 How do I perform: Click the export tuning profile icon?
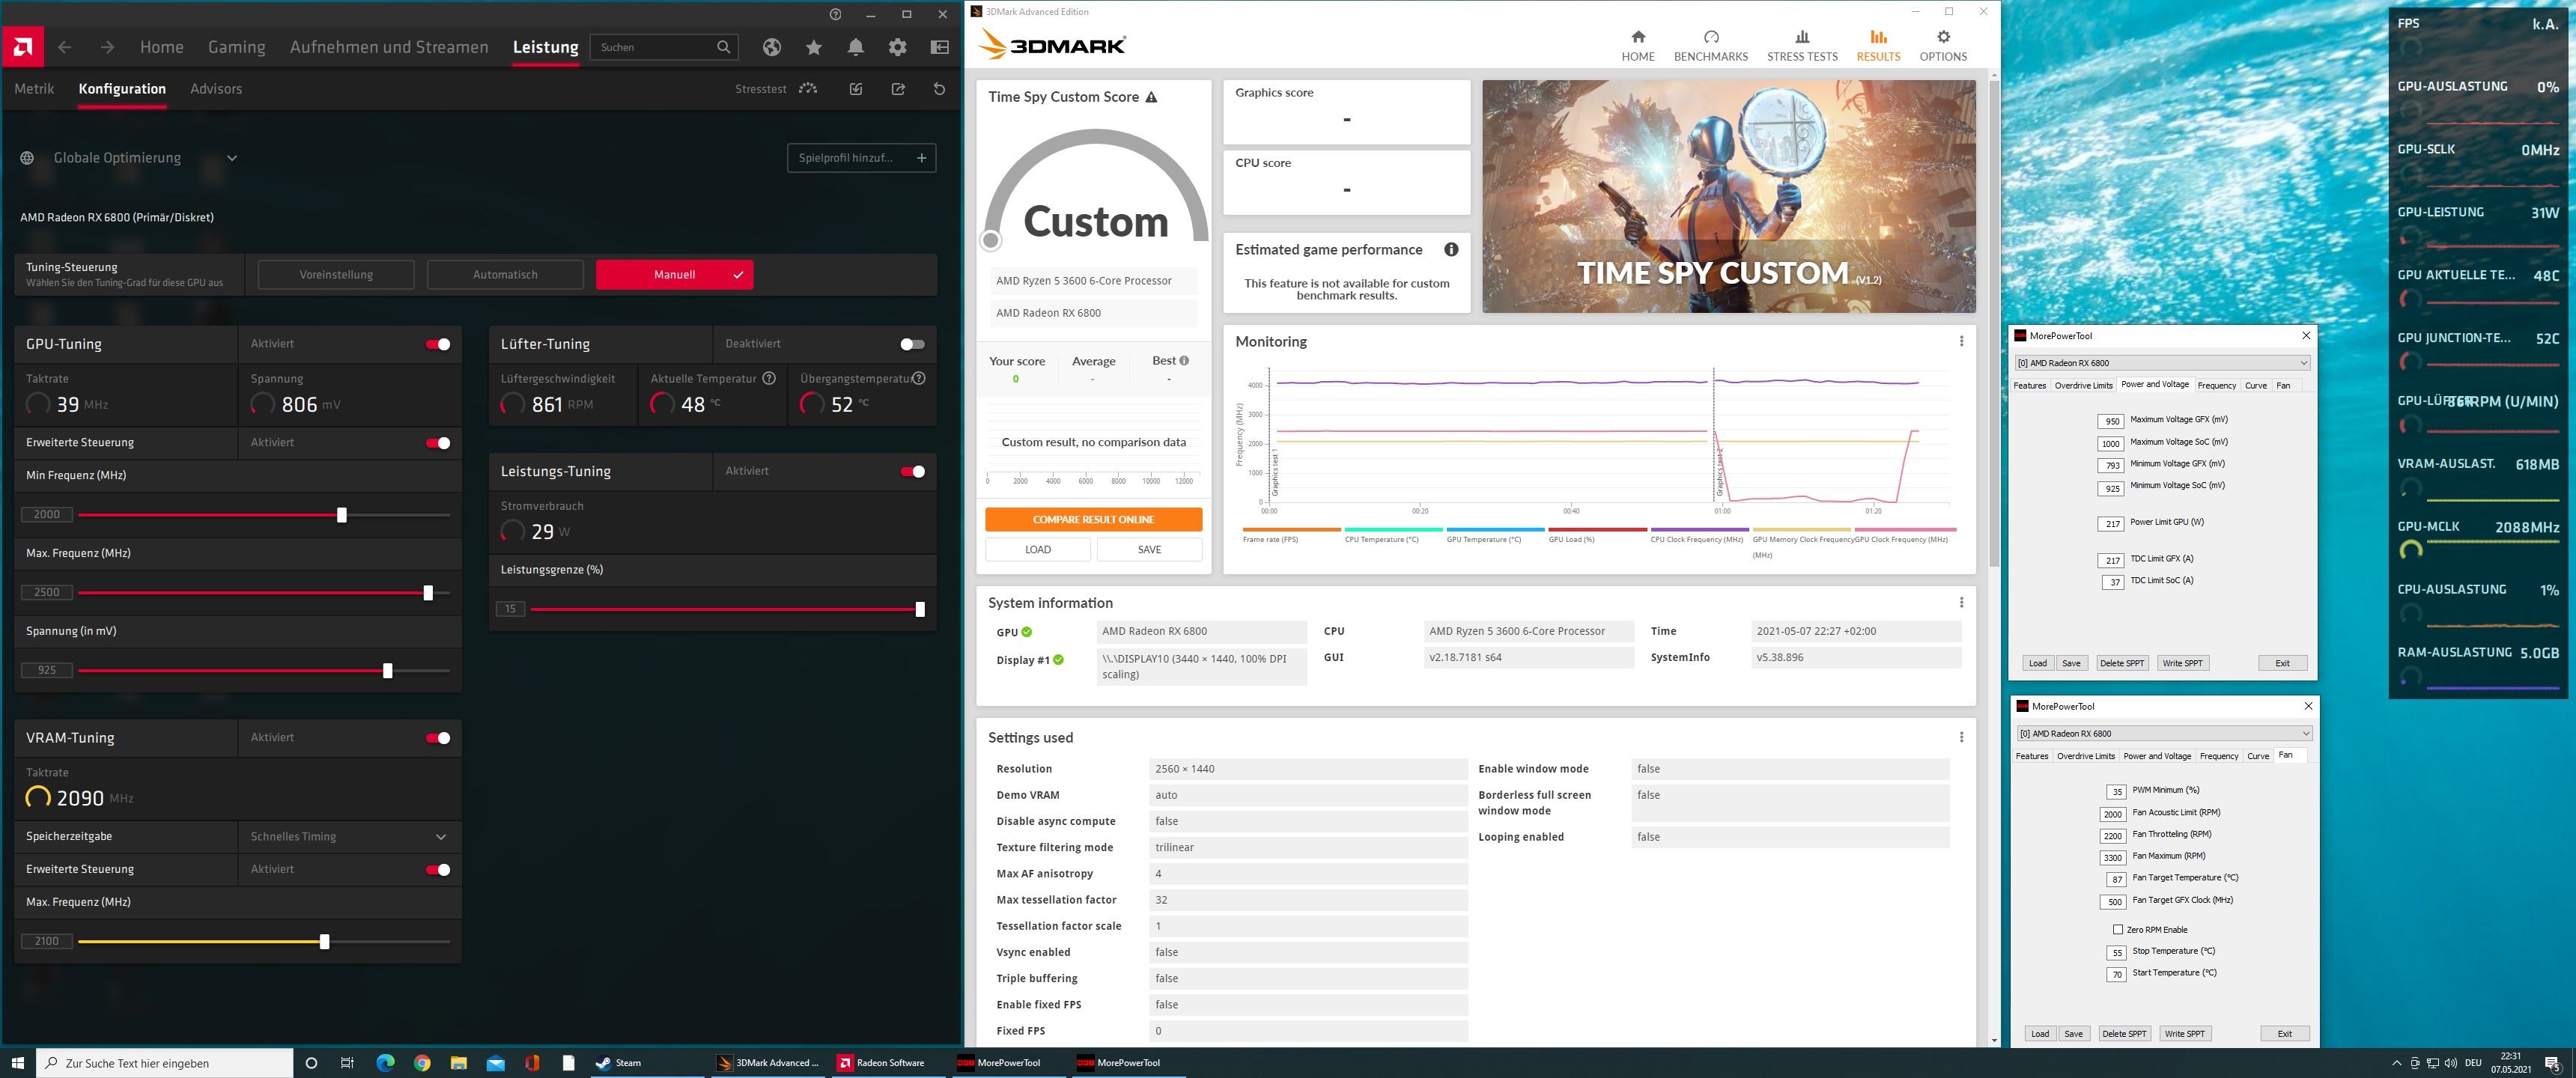[898, 89]
